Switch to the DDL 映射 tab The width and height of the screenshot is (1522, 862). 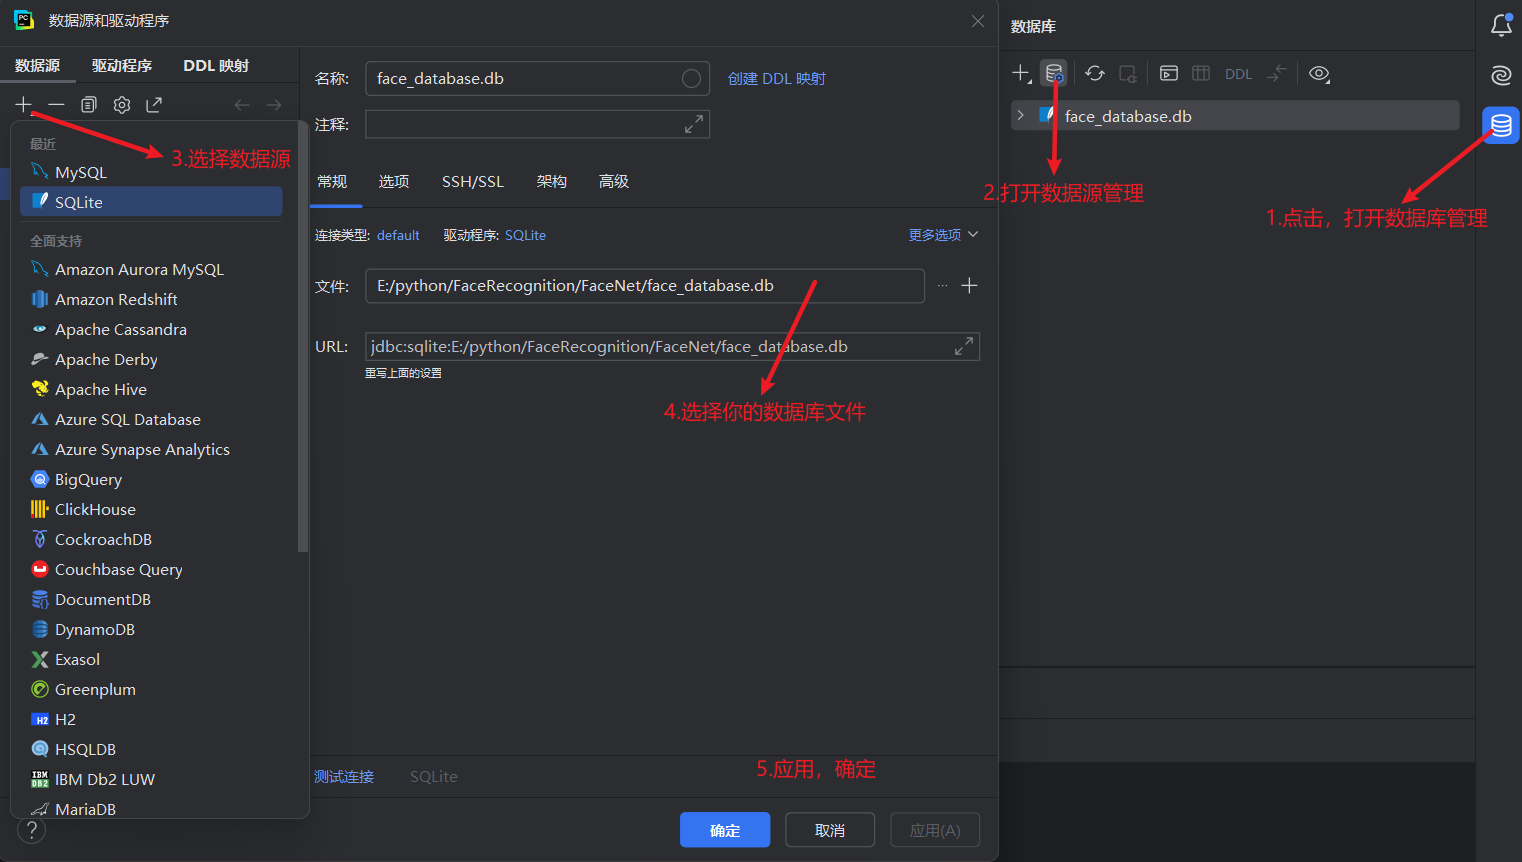click(x=216, y=66)
